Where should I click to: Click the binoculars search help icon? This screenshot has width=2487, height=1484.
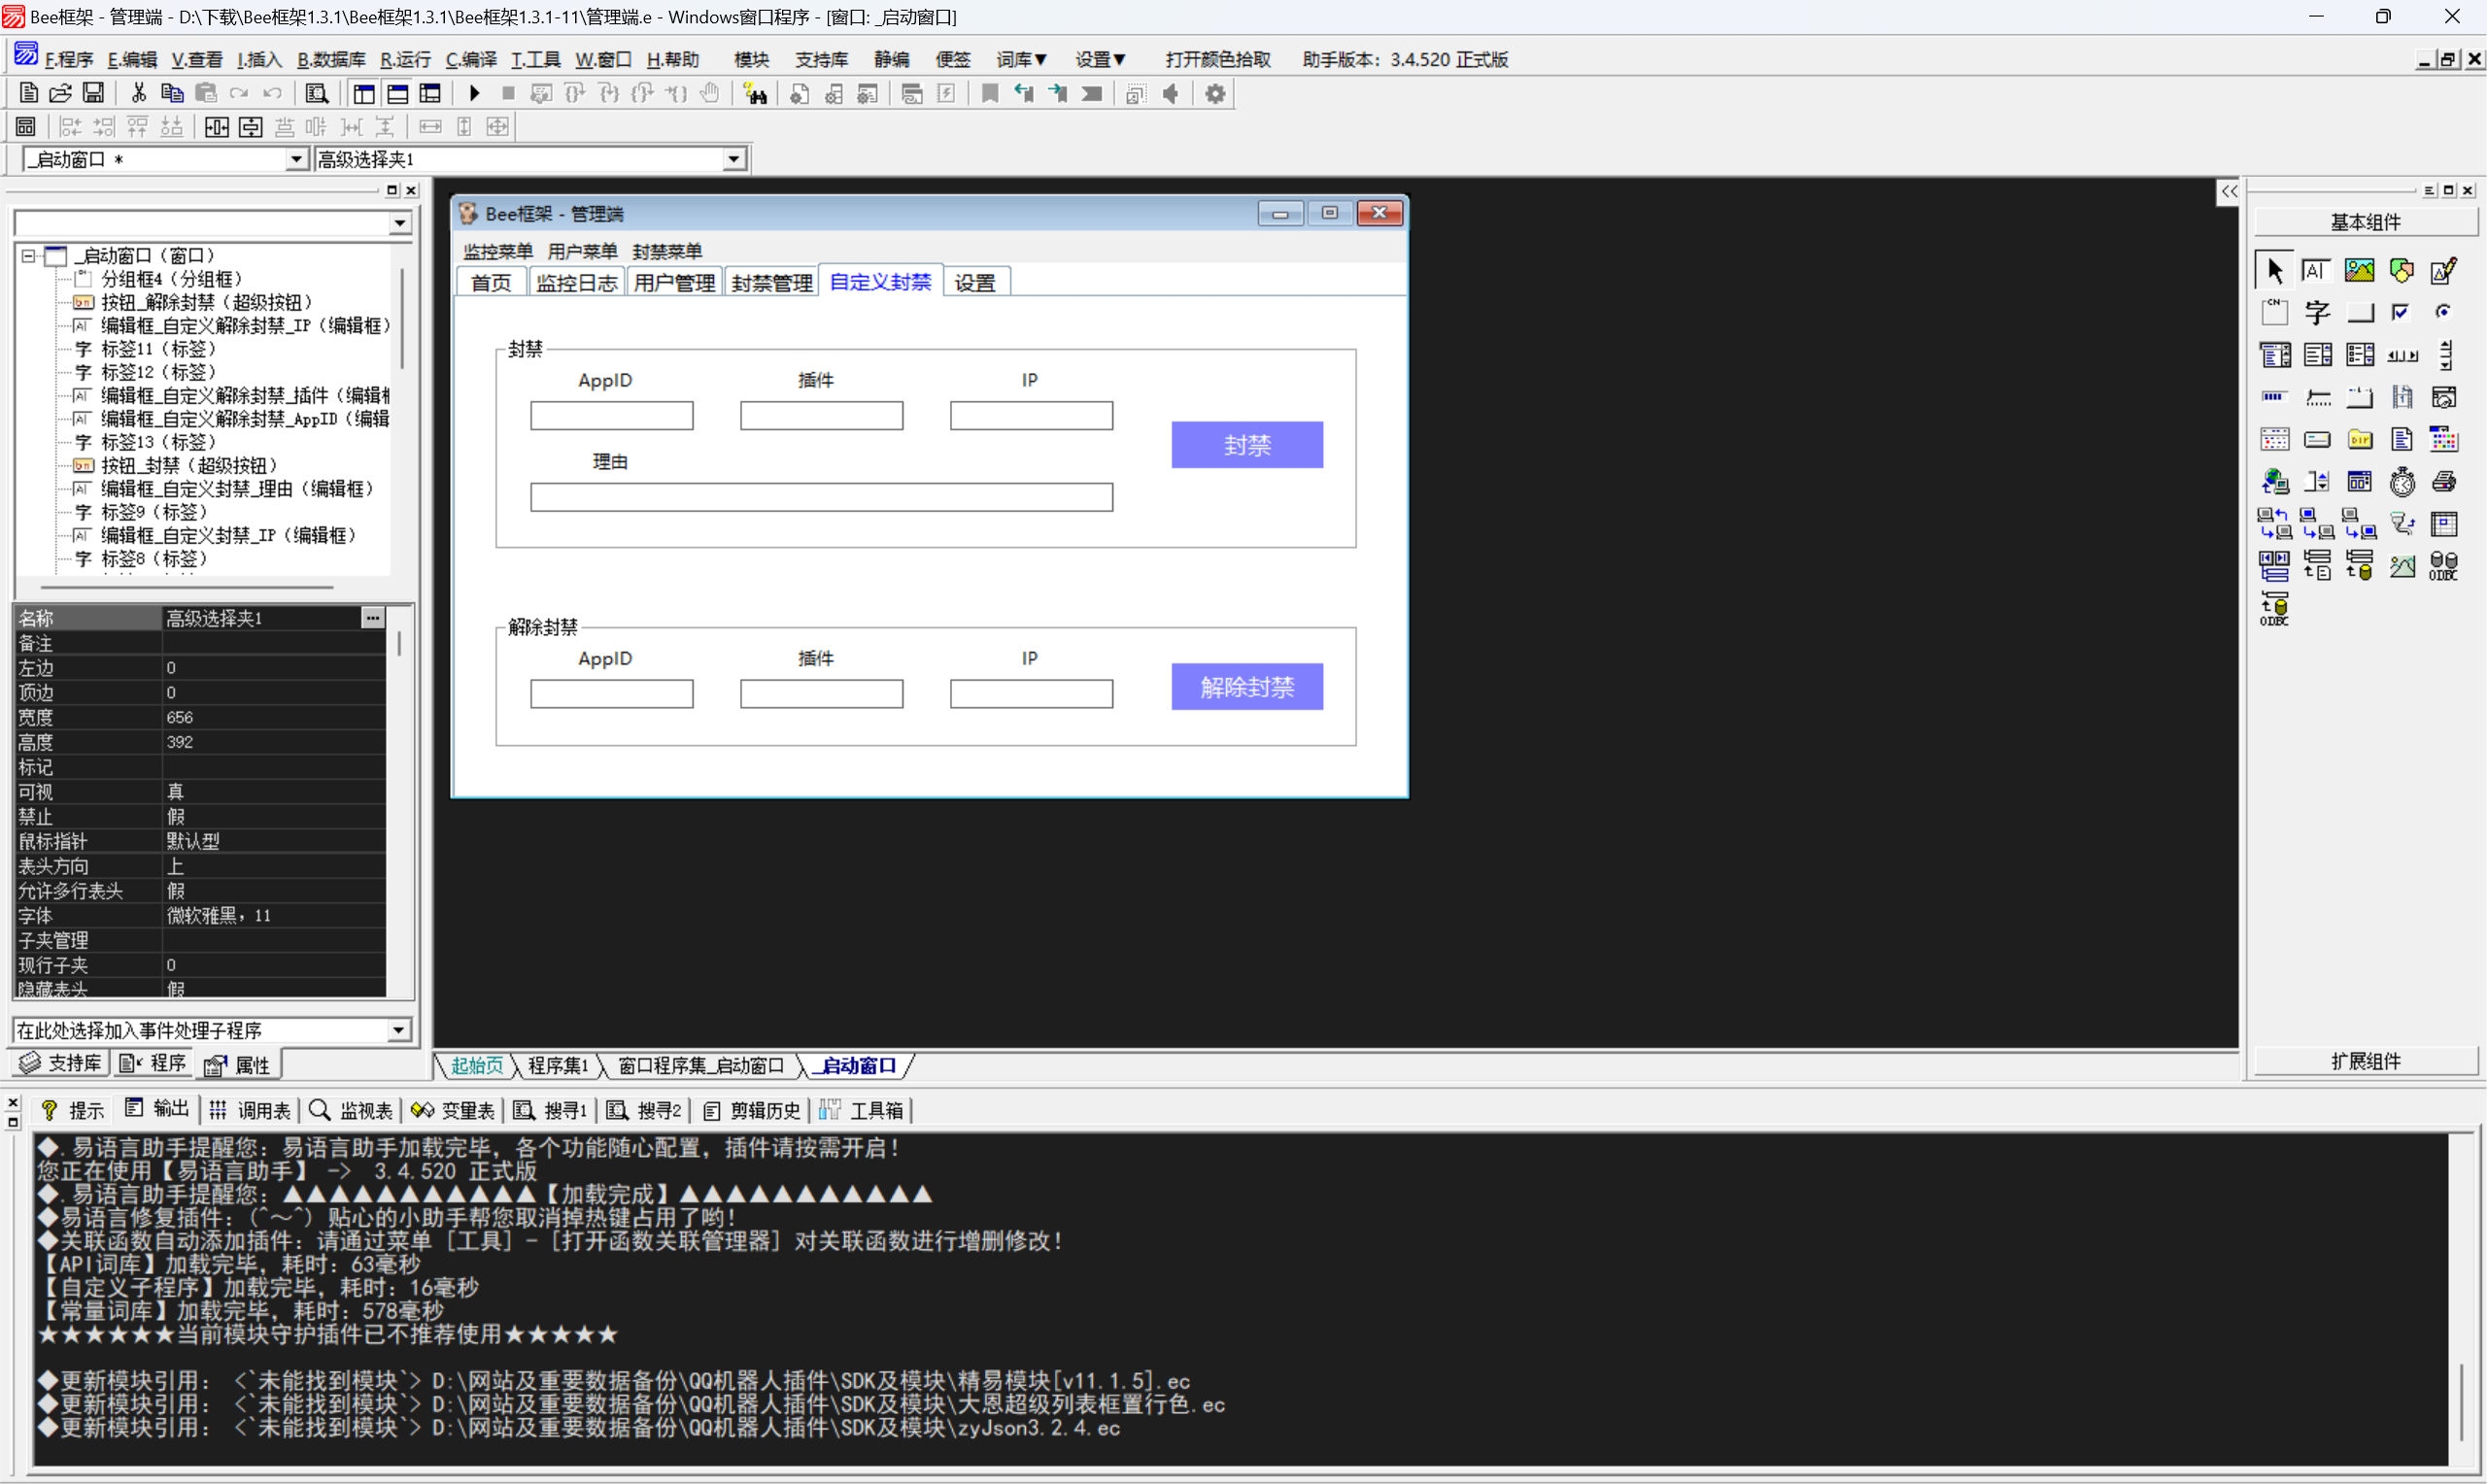pyautogui.click(x=756, y=94)
